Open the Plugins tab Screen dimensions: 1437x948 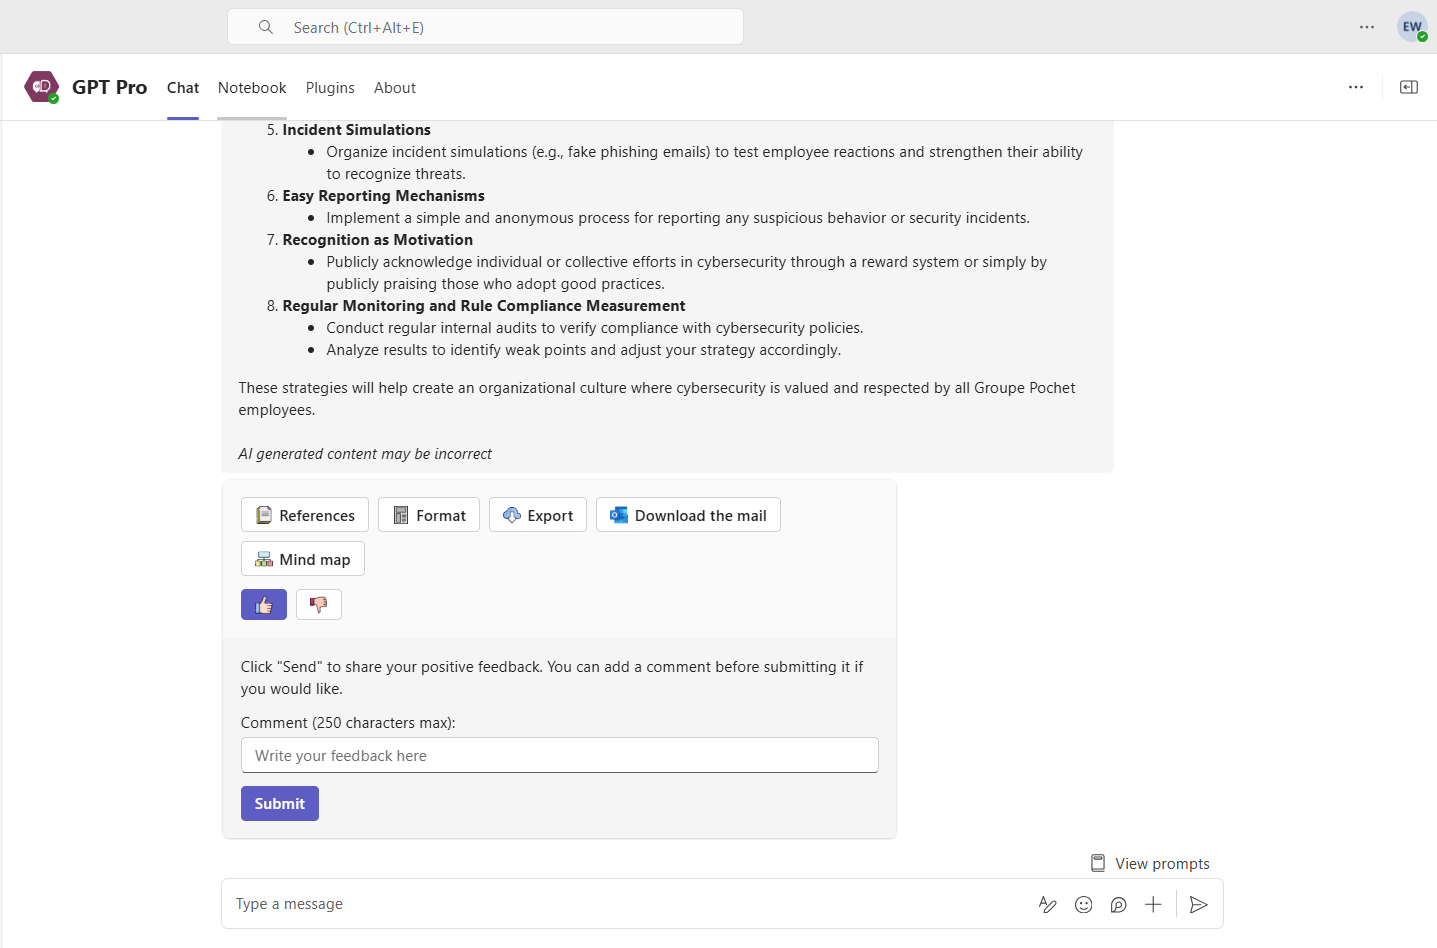point(330,87)
